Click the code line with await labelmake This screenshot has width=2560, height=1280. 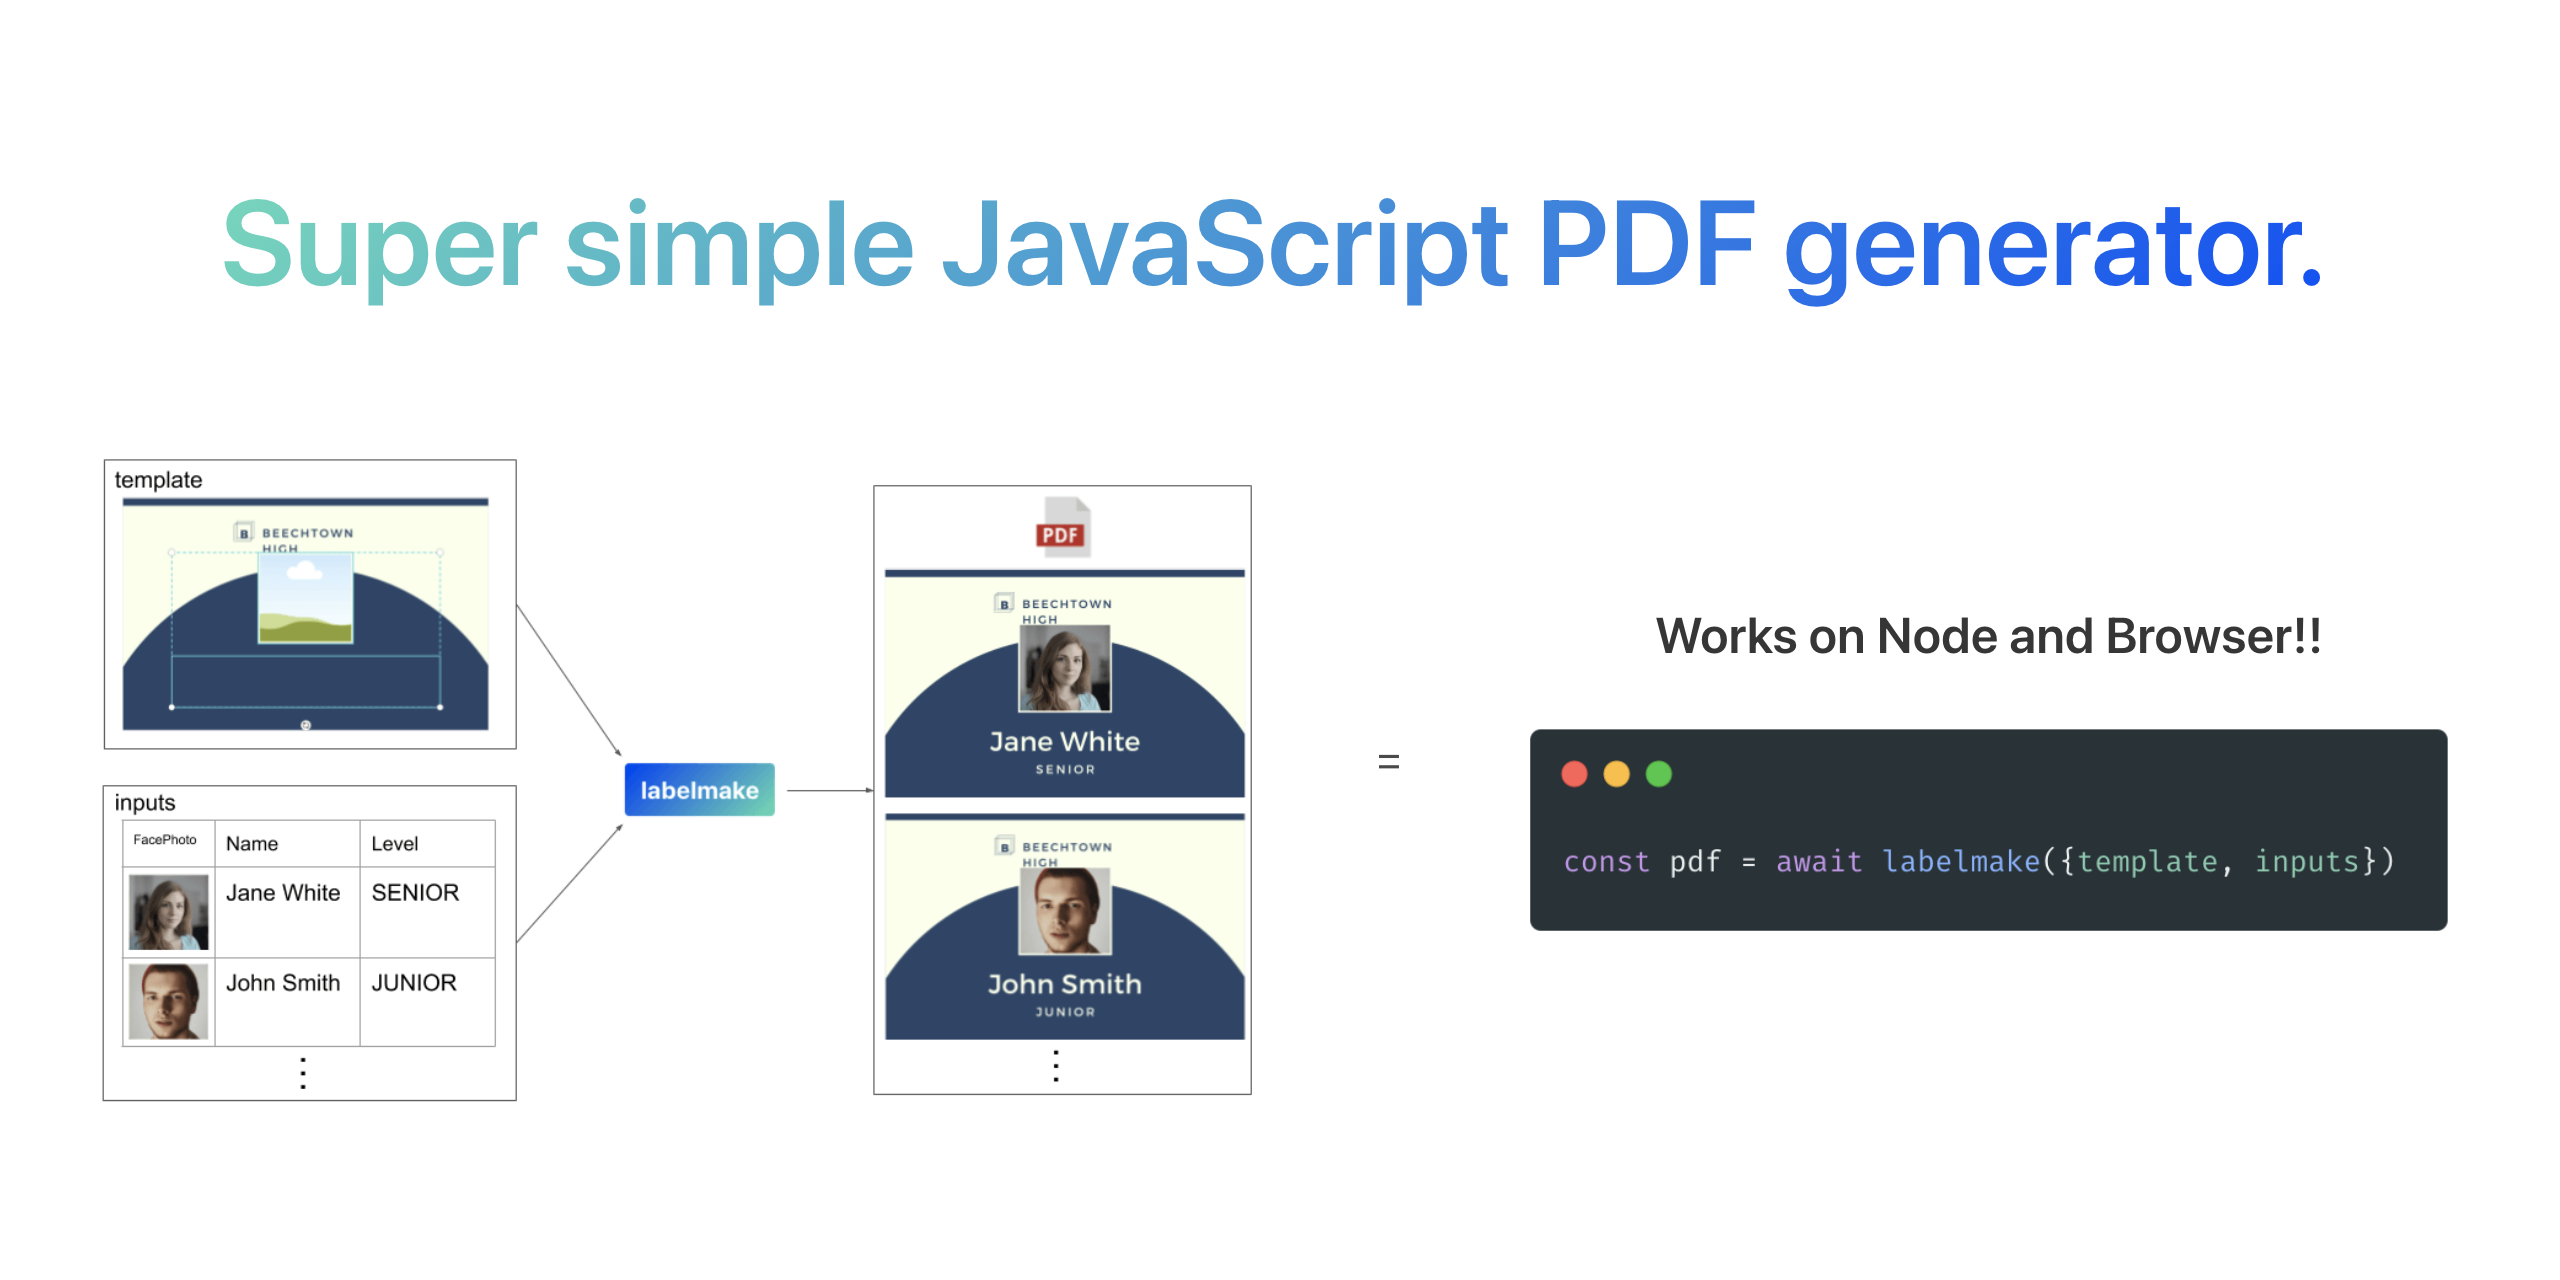[1978, 861]
